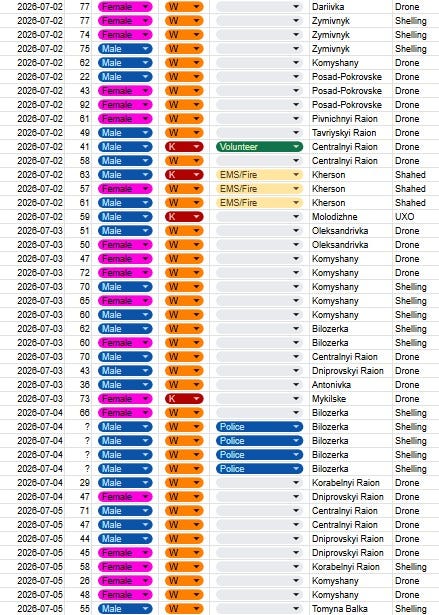Select the Centralnyi Raion cell in the age 71 row
Image resolution: width=439 pixels, height=615 pixels.
click(x=351, y=511)
